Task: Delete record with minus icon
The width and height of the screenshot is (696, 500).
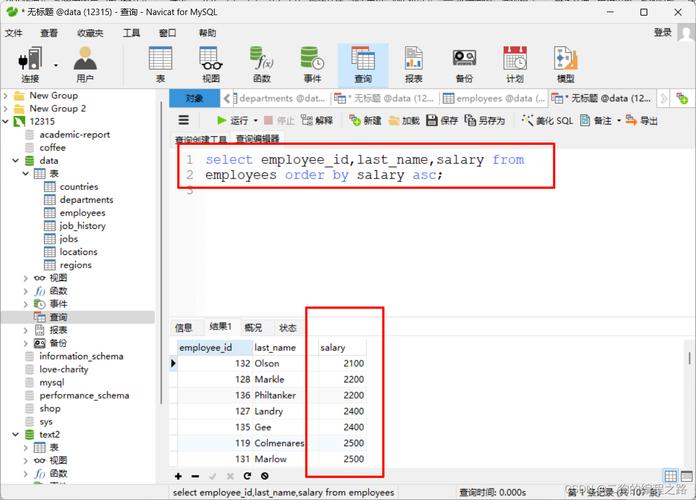Action: click(195, 476)
